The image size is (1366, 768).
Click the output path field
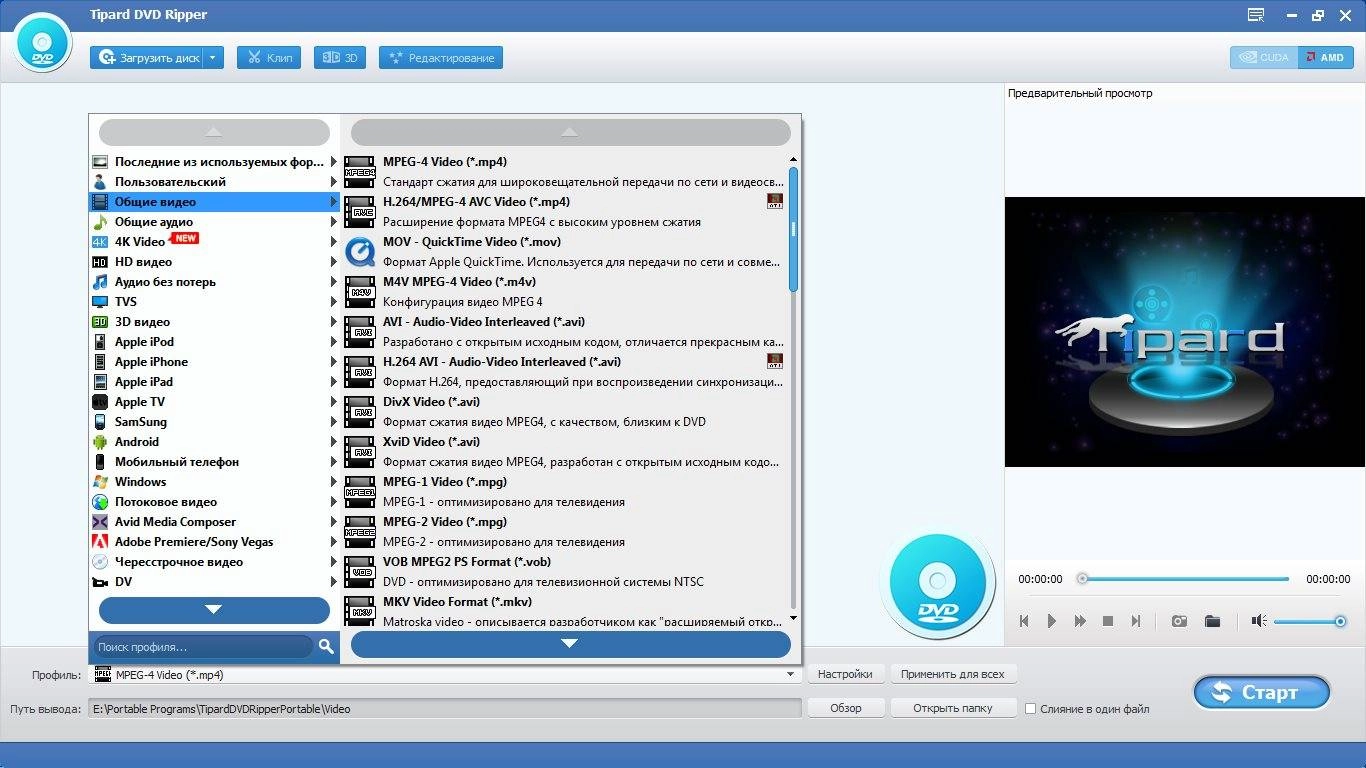446,709
